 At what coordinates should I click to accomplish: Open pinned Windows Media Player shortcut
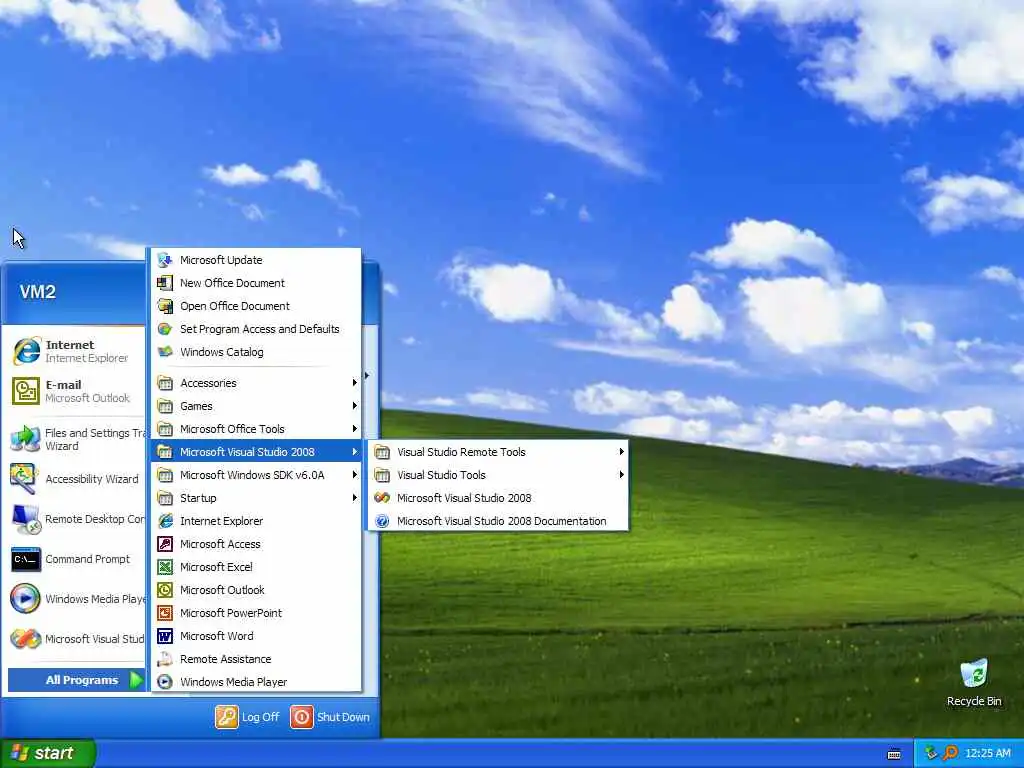coord(77,599)
